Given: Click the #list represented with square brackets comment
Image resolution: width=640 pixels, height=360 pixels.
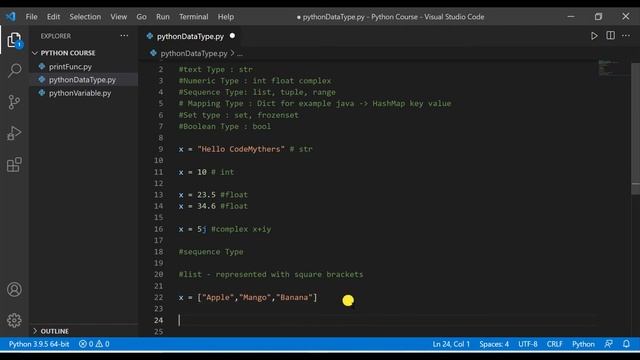Looking at the screenshot, I should (x=271, y=275).
